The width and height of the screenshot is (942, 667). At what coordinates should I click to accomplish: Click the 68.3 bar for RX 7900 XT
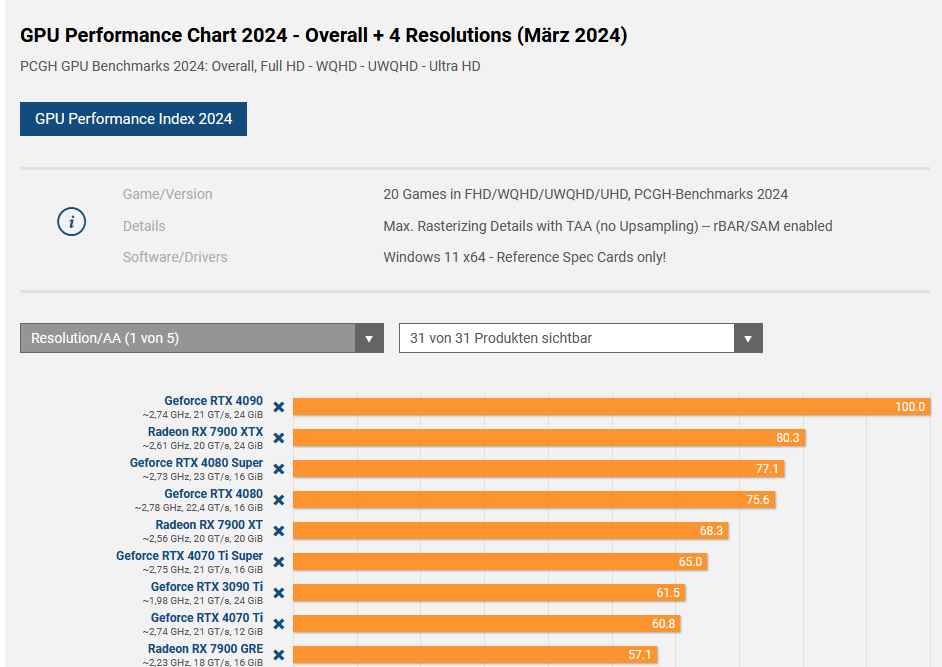[x=511, y=531]
